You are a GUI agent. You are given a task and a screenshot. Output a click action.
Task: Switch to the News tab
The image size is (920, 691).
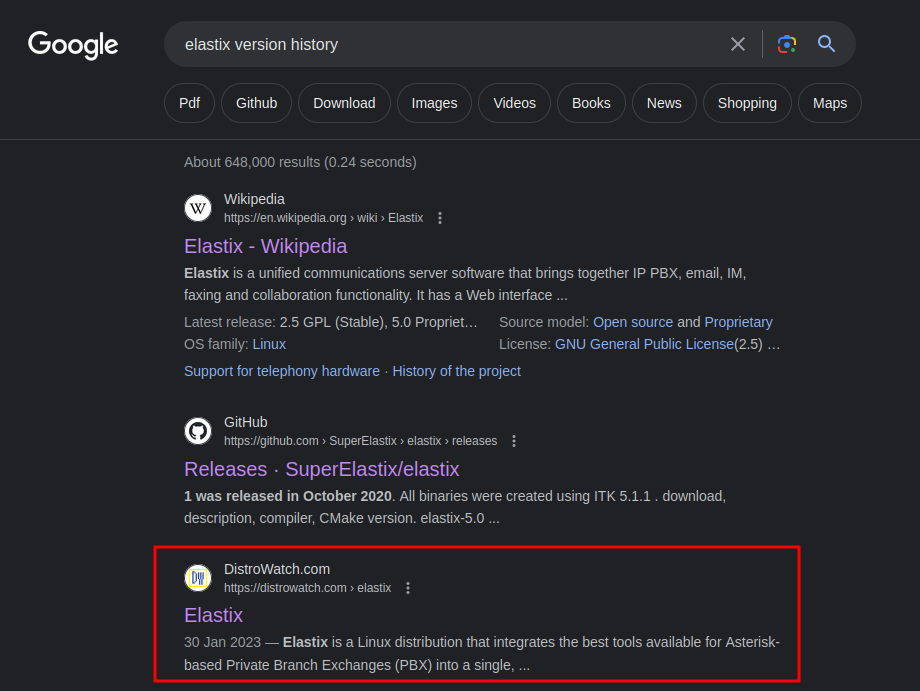[x=664, y=103]
